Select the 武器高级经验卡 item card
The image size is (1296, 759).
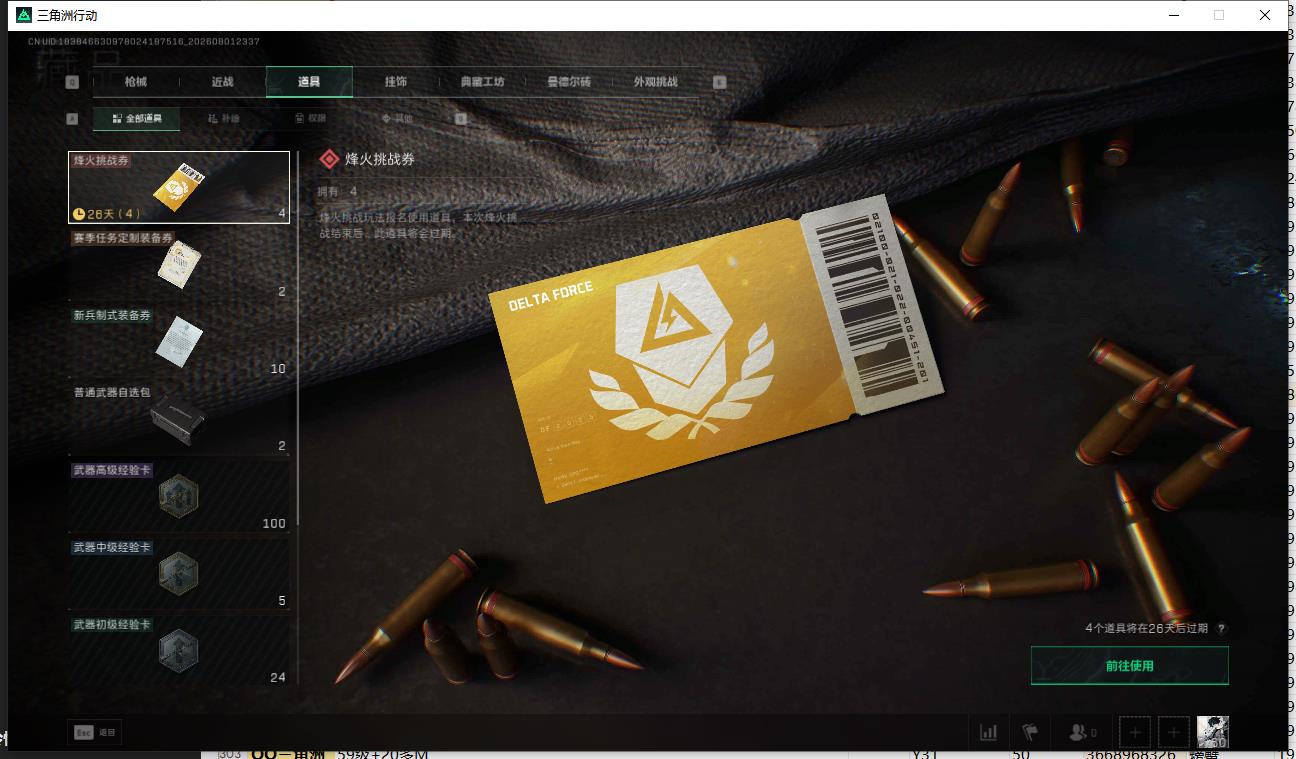point(179,496)
